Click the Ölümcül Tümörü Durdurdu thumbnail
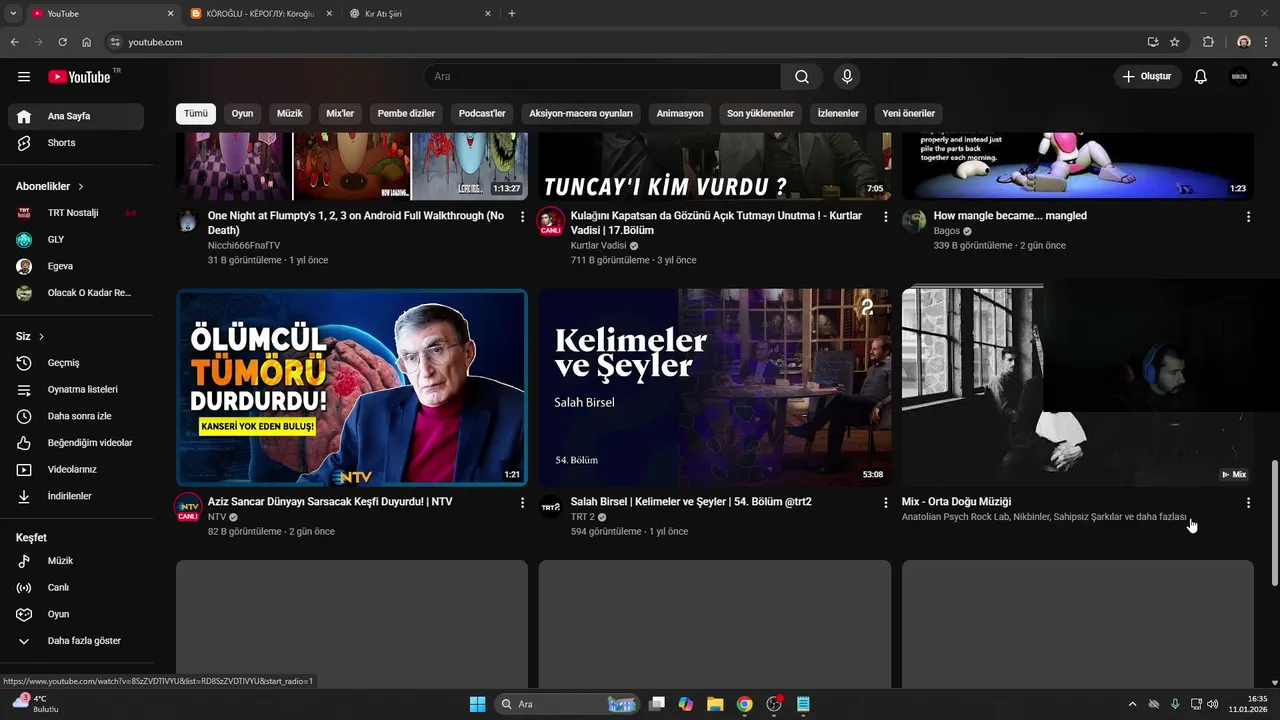The height and width of the screenshot is (720, 1280). pos(352,387)
